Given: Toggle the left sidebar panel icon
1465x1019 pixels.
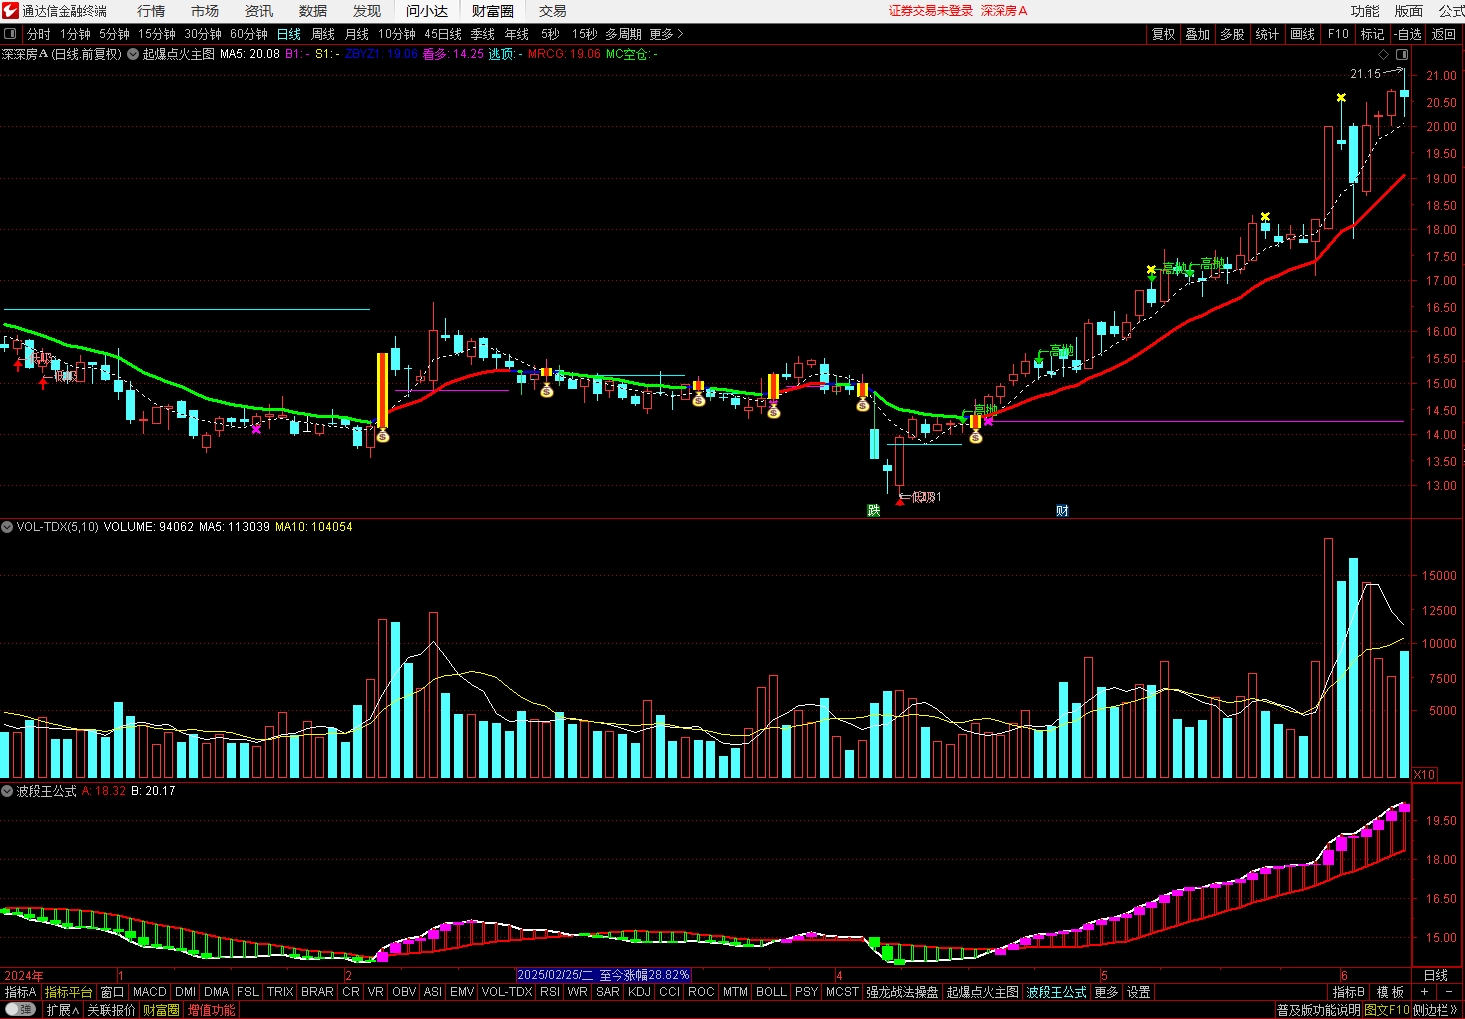Looking at the screenshot, I should [10, 34].
